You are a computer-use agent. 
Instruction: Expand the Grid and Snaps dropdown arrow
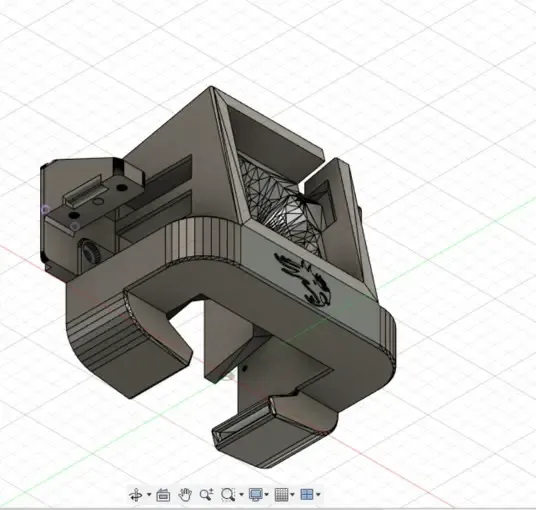click(292, 494)
